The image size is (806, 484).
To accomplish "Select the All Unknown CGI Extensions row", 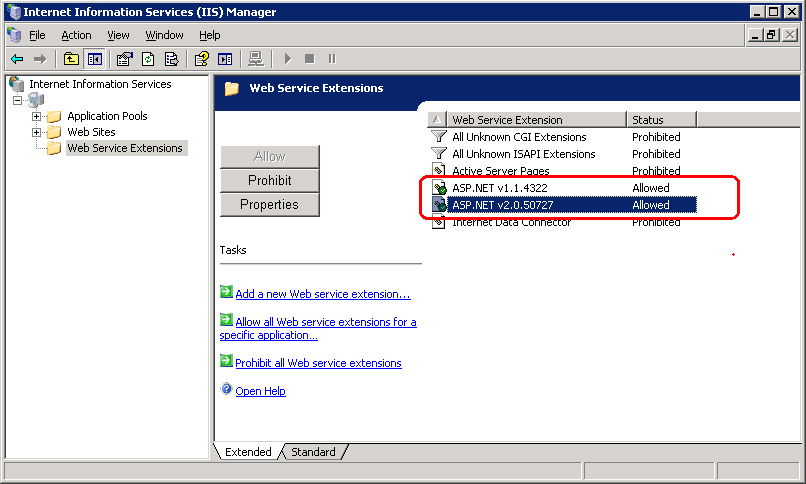I will pos(563,137).
